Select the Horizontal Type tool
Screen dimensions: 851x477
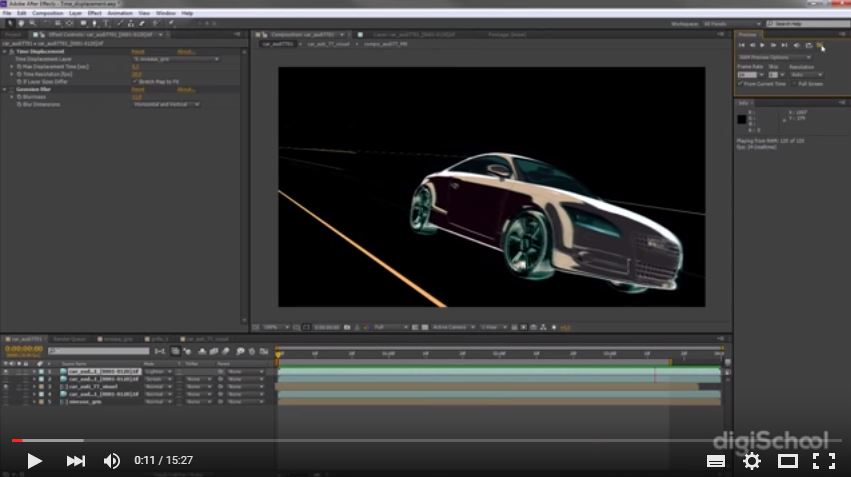[106, 24]
